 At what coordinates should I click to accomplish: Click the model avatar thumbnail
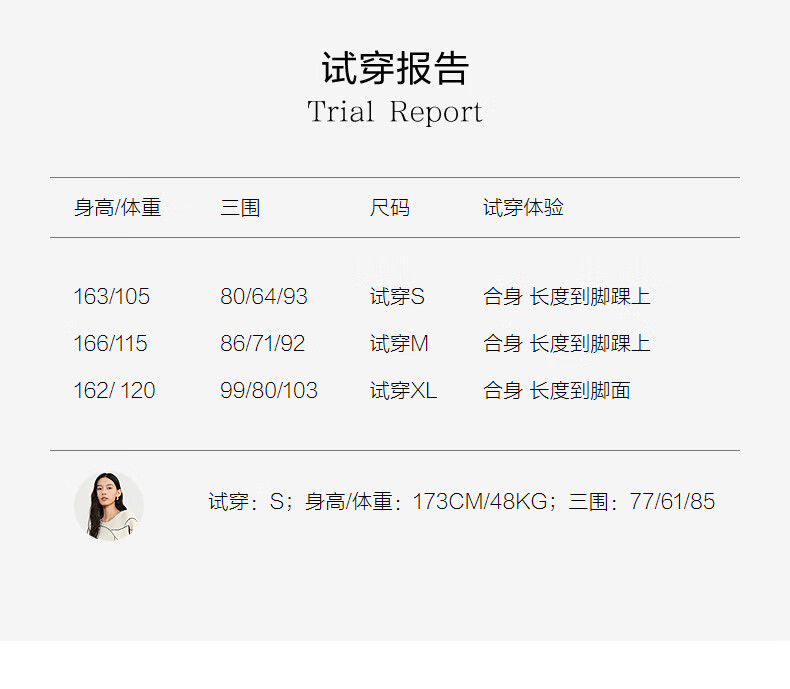(x=109, y=506)
